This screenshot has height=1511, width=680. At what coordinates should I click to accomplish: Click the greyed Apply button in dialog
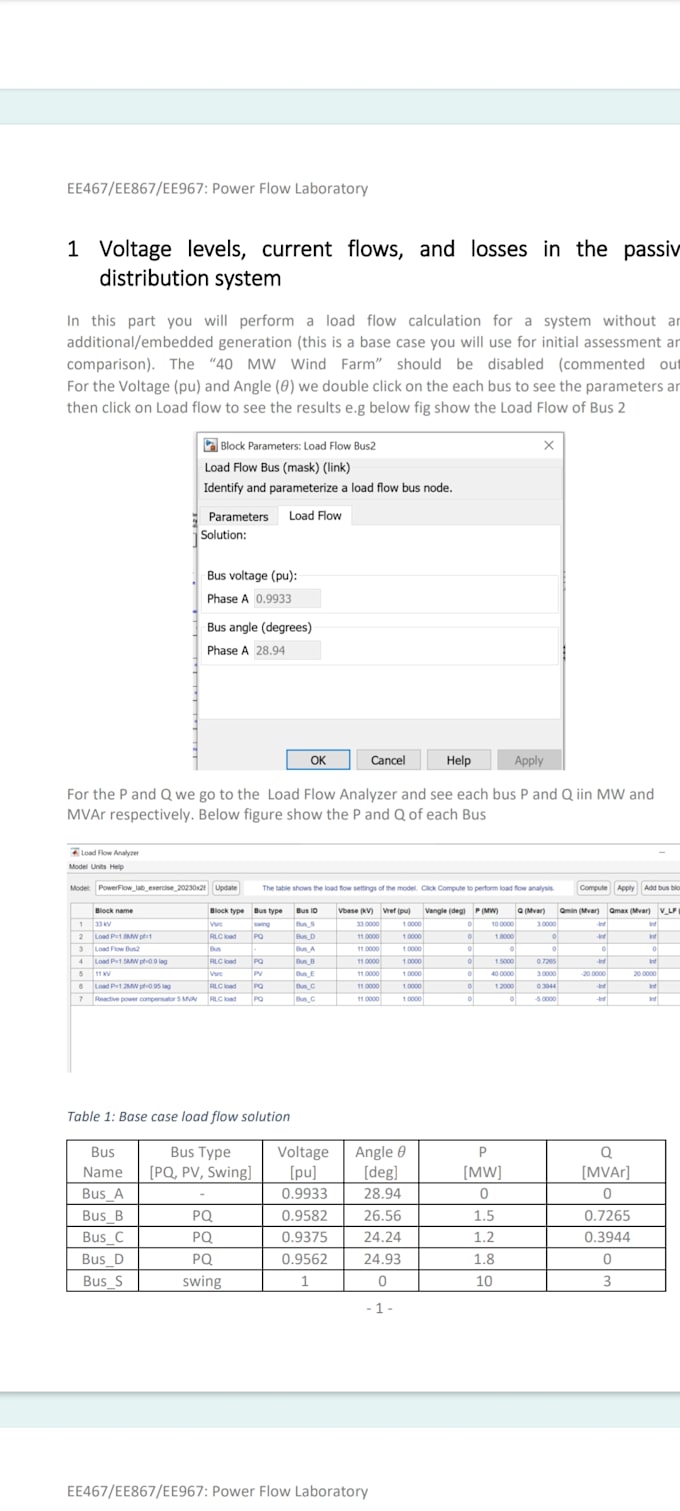click(x=528, y=760)
